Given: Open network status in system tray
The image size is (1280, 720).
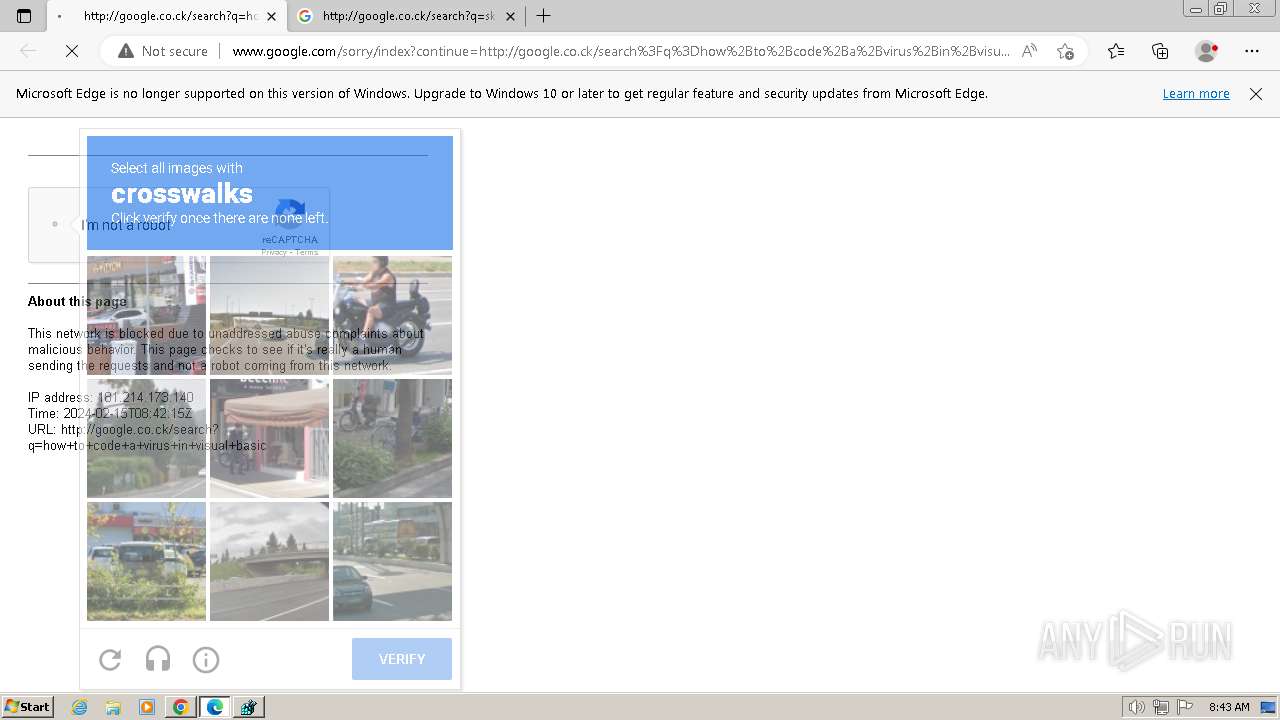Looking at the screenshot, I should (1161, 707).
